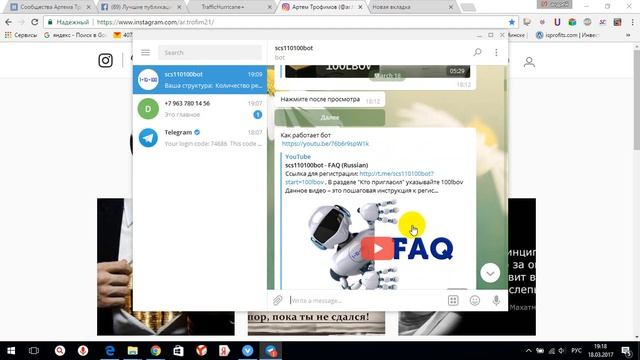Play the FAQ YouTube video preview

pos(377,248)
